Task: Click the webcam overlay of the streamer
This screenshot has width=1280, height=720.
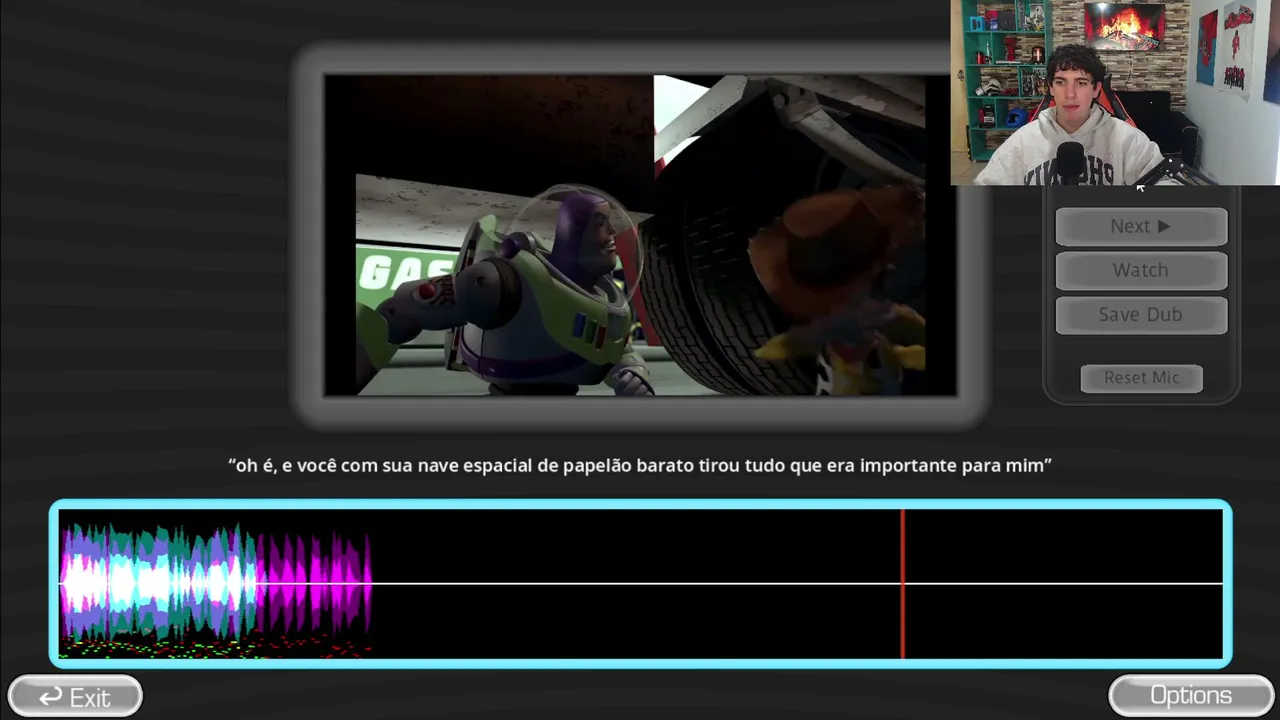Action: (x=1115, y=93)
